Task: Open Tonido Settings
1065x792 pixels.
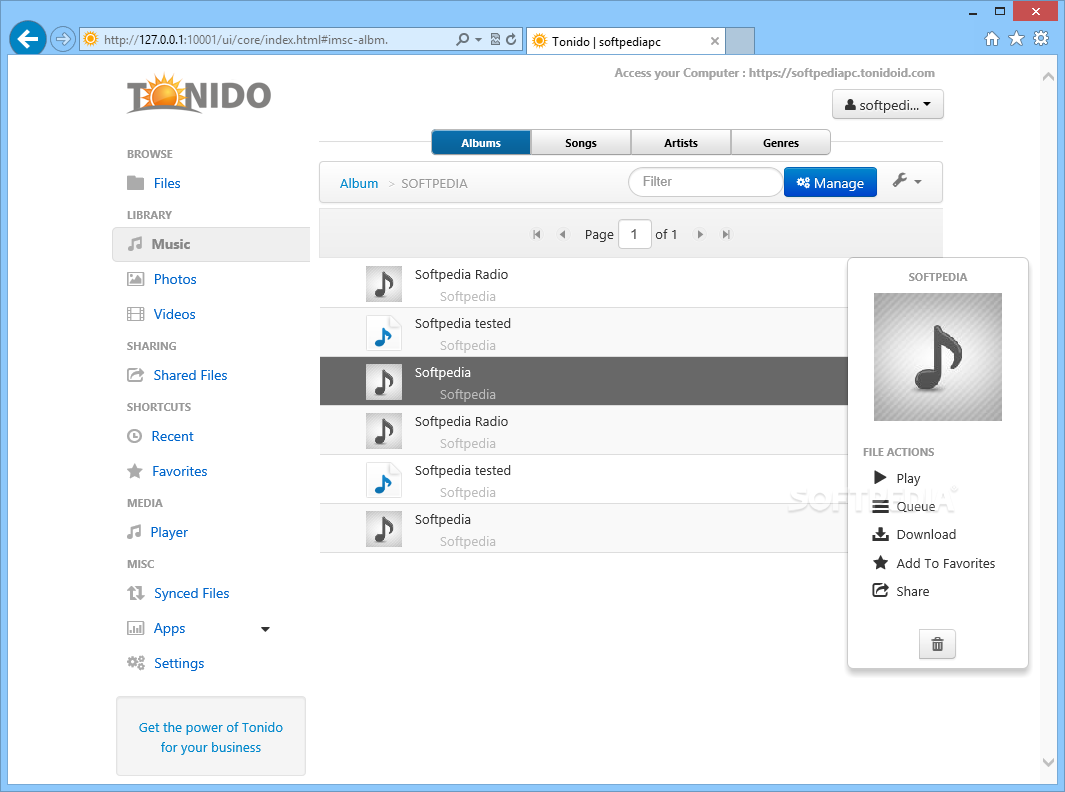Action: pos(179,664)
